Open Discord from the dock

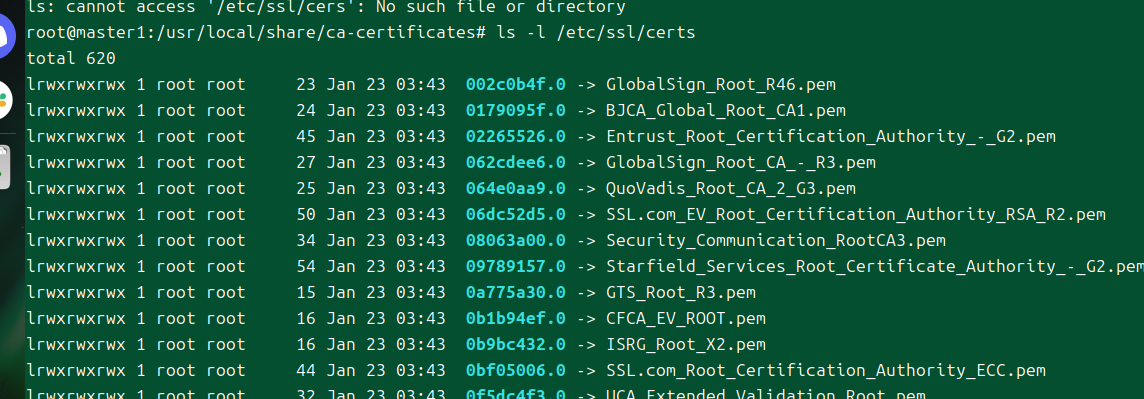6,36
